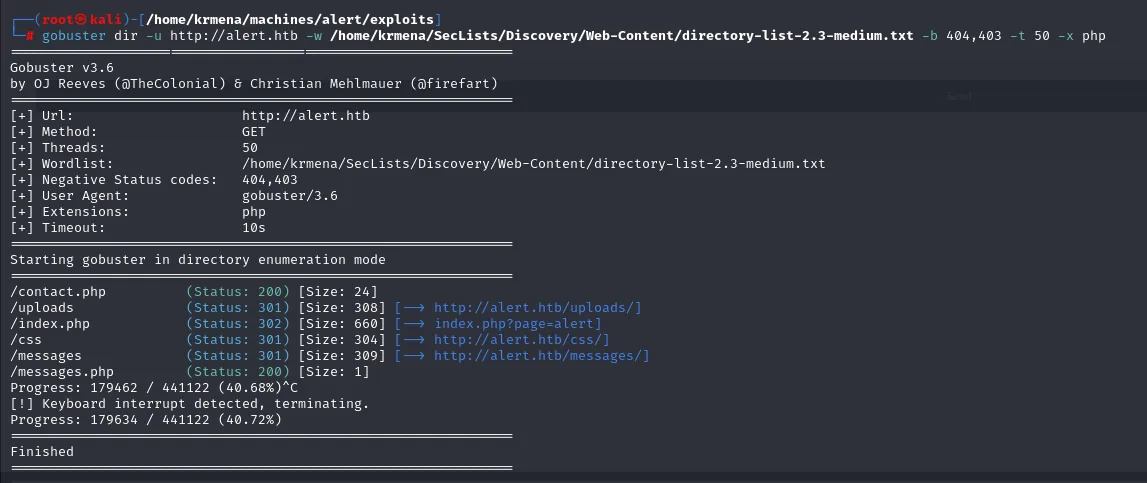The width and height of the screenshot is (1147, 483).
Task: Click the OJ Reeves author credits line
Action: click(x=254, y=83)
